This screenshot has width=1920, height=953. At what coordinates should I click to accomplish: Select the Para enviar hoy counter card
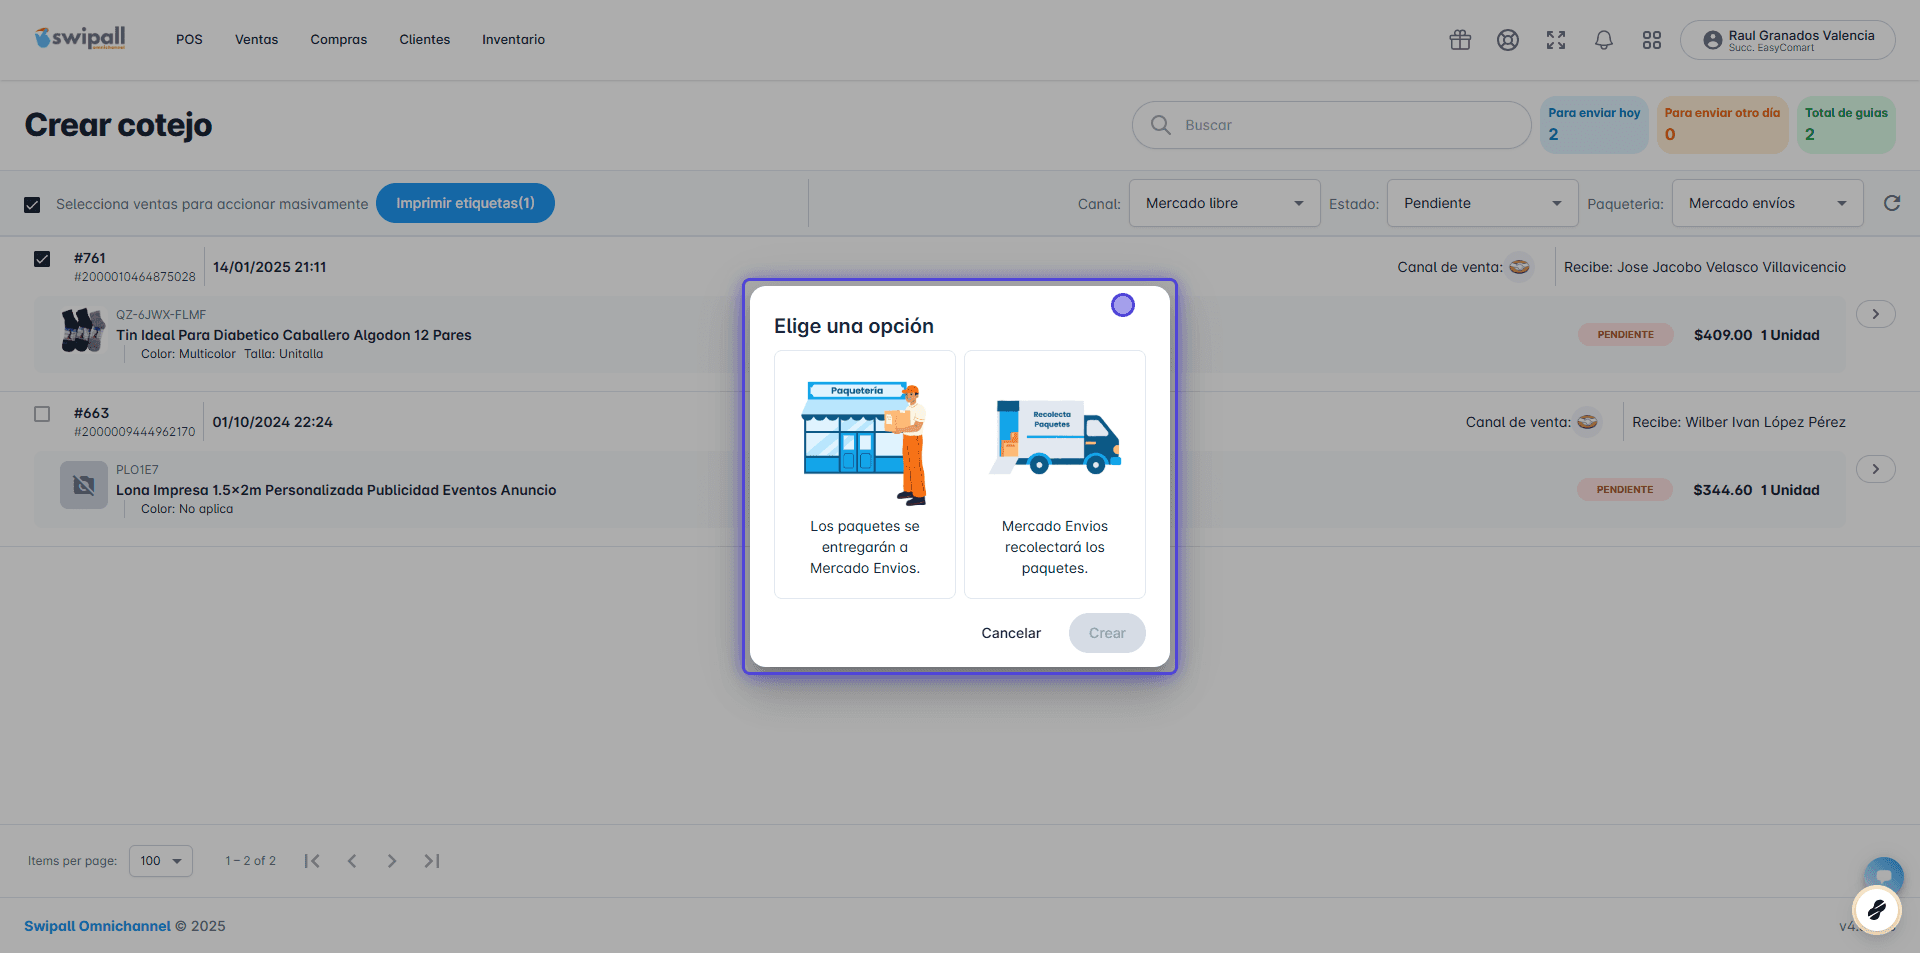point(1594,125)
